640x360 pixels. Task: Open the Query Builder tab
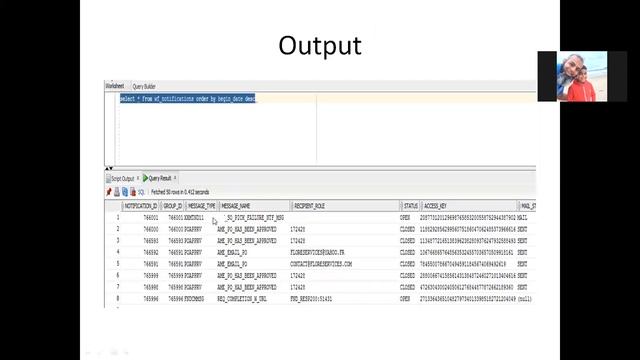[144, 87]
